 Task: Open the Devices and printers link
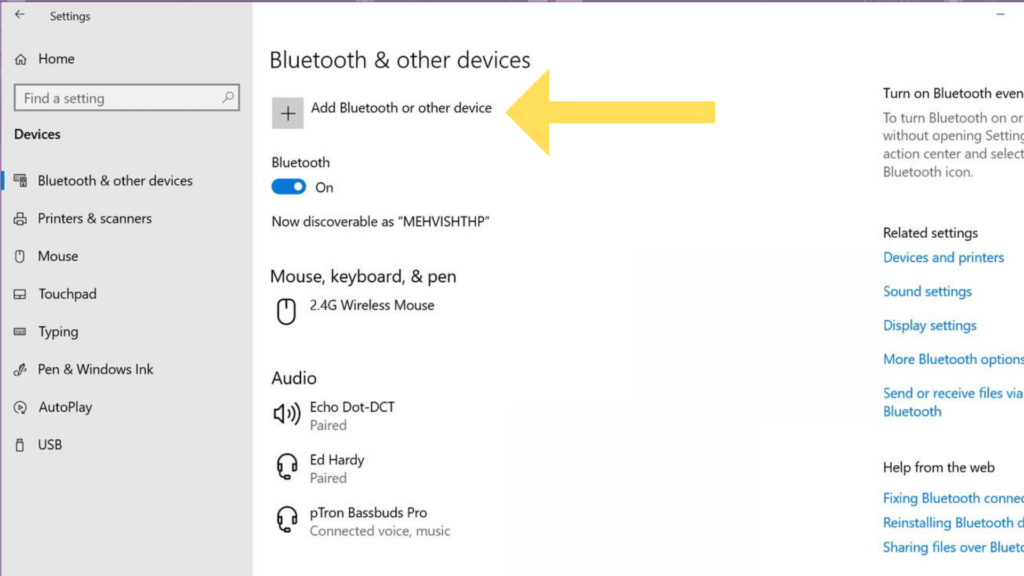pyautogui.click(x=943, y=257)
